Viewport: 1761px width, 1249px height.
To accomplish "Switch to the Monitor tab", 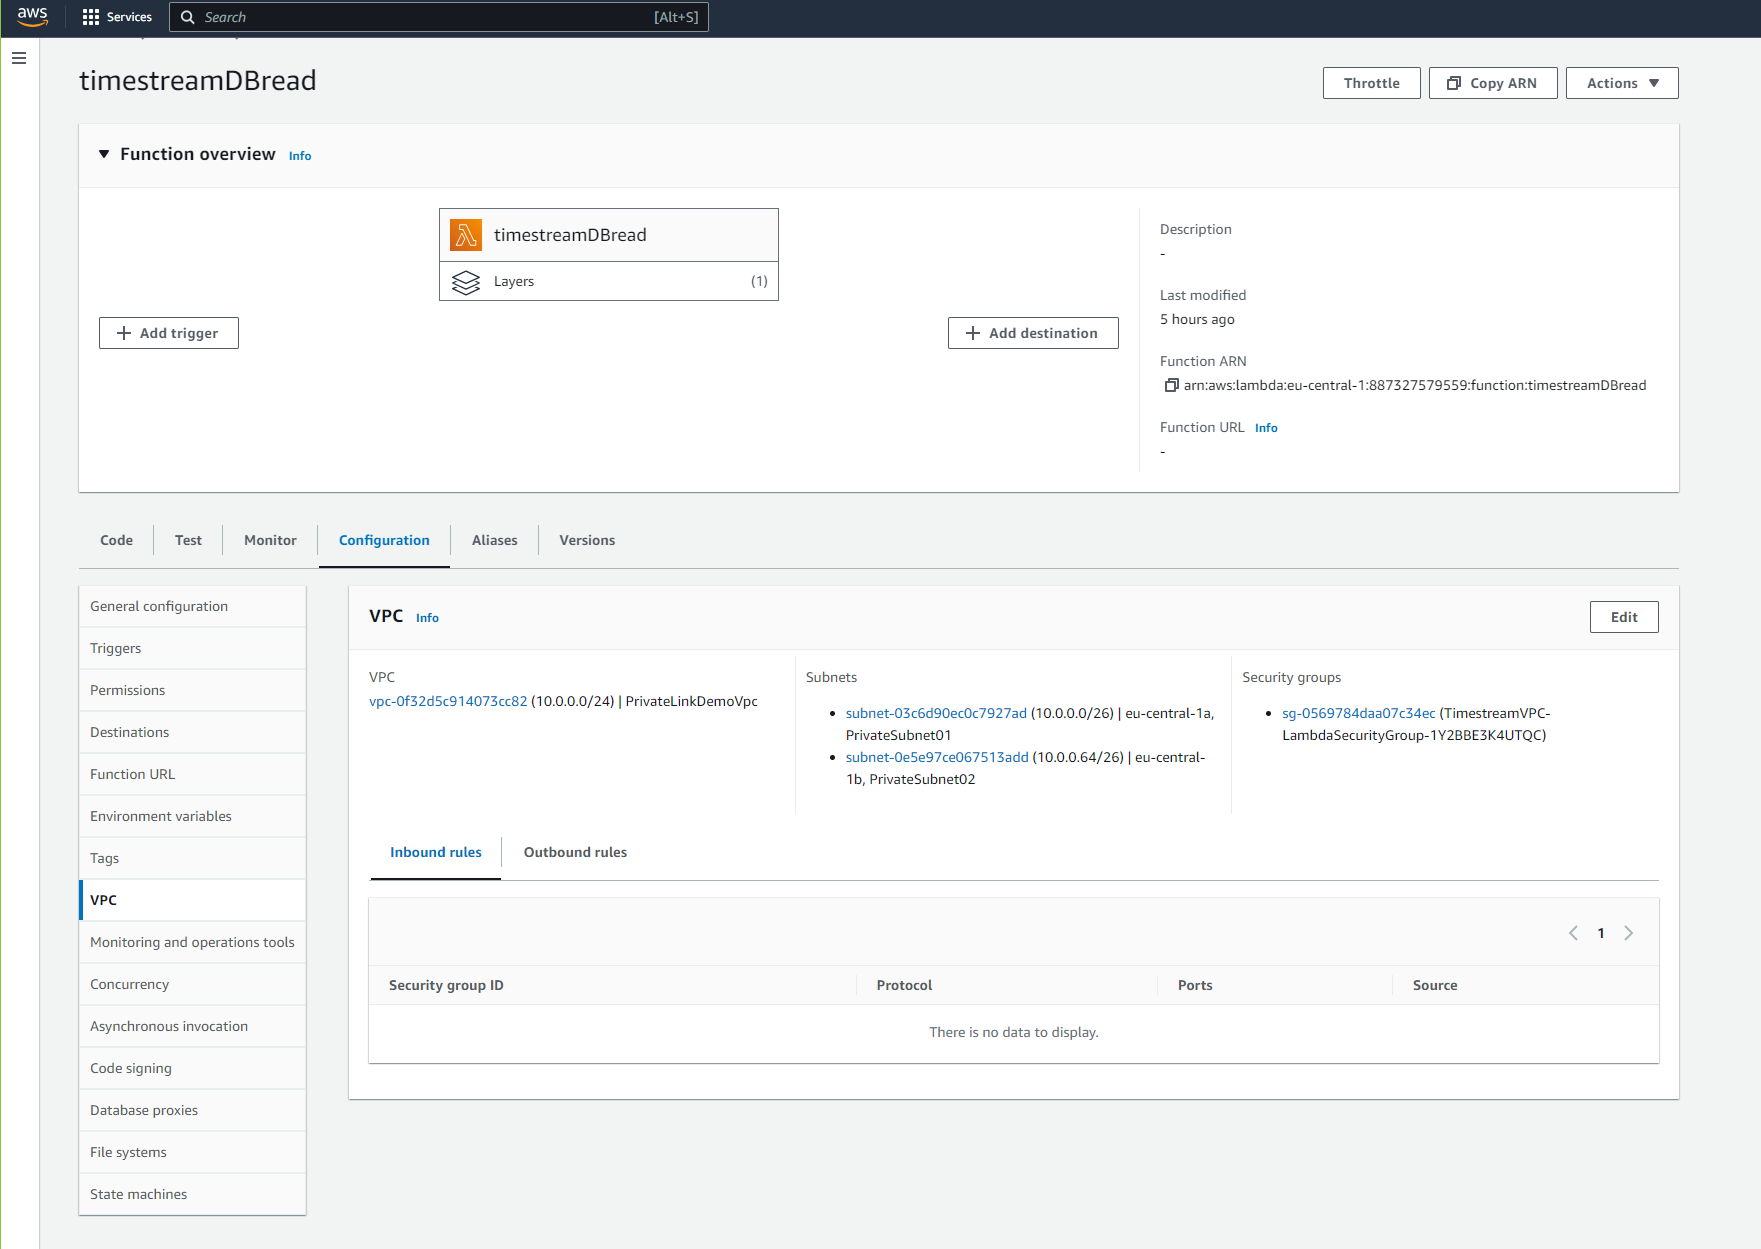I will [270, 540].
